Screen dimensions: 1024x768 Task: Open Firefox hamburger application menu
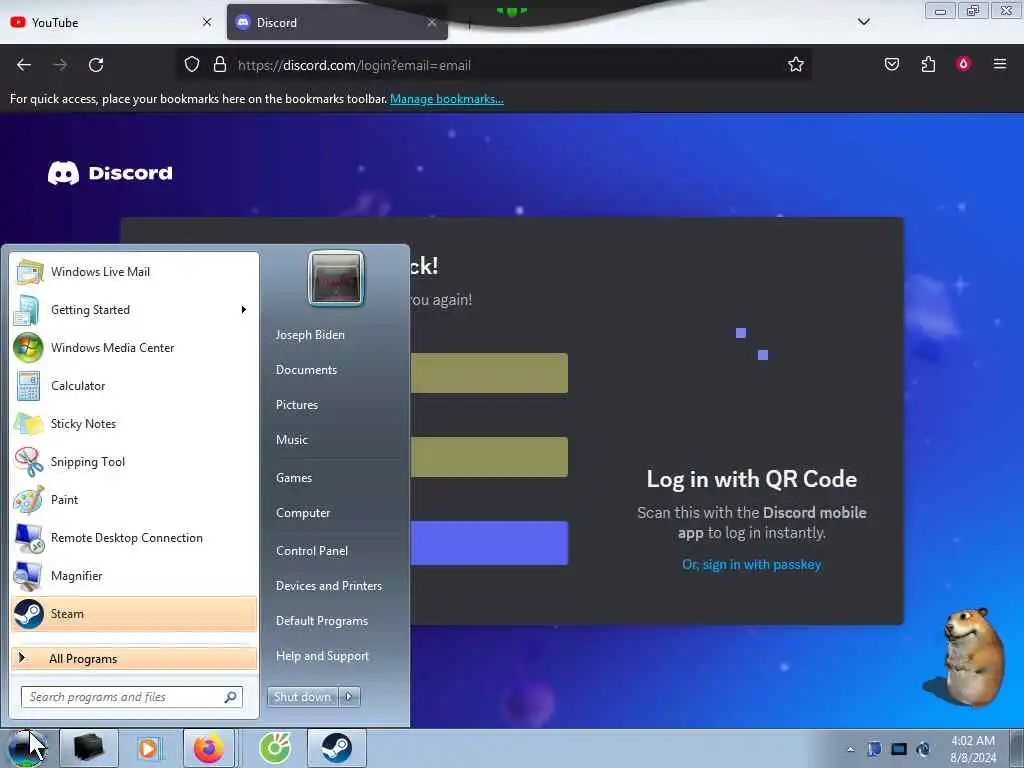[x=1000, y=64]
